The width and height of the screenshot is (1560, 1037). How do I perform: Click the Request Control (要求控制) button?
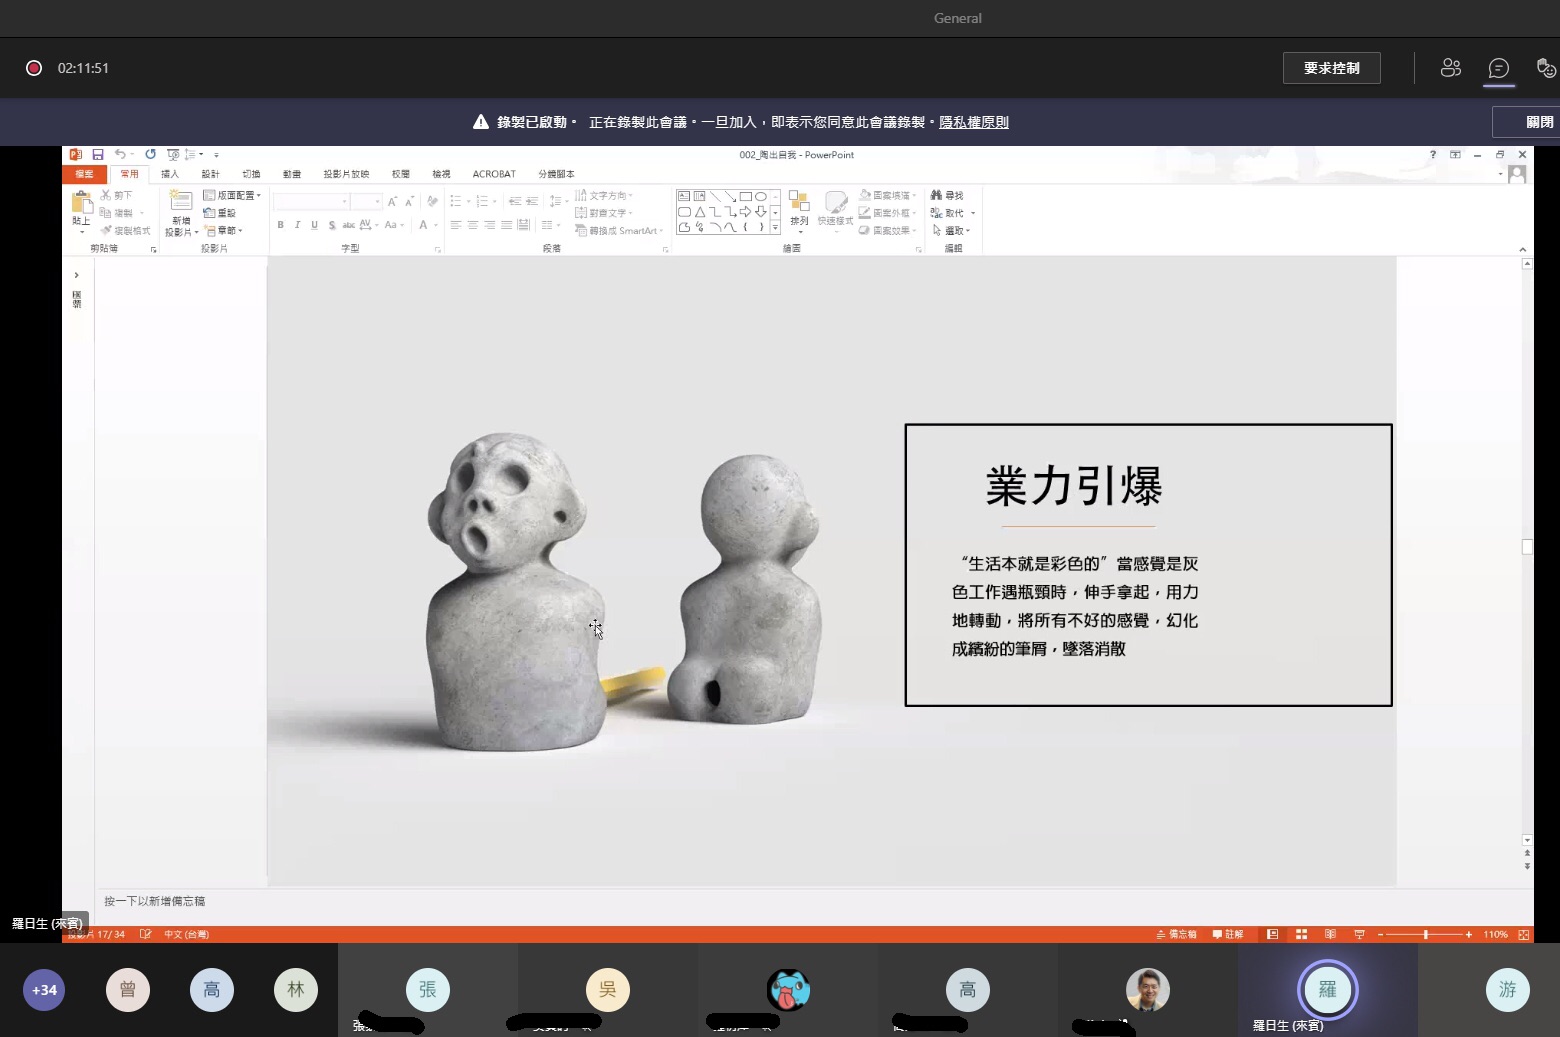[1331, 68]
